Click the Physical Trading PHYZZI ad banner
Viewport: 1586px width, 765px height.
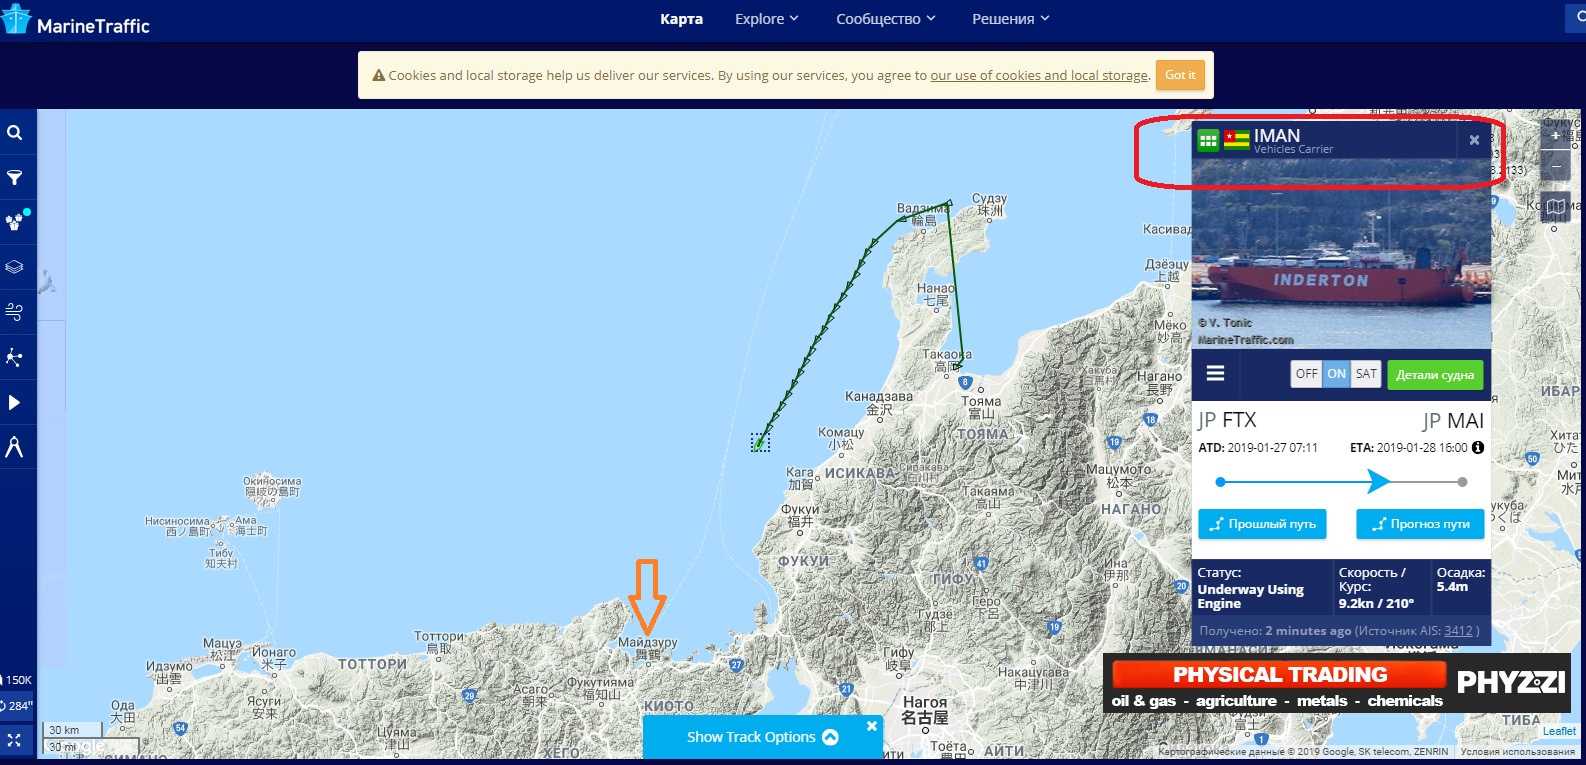point(1337,684)
